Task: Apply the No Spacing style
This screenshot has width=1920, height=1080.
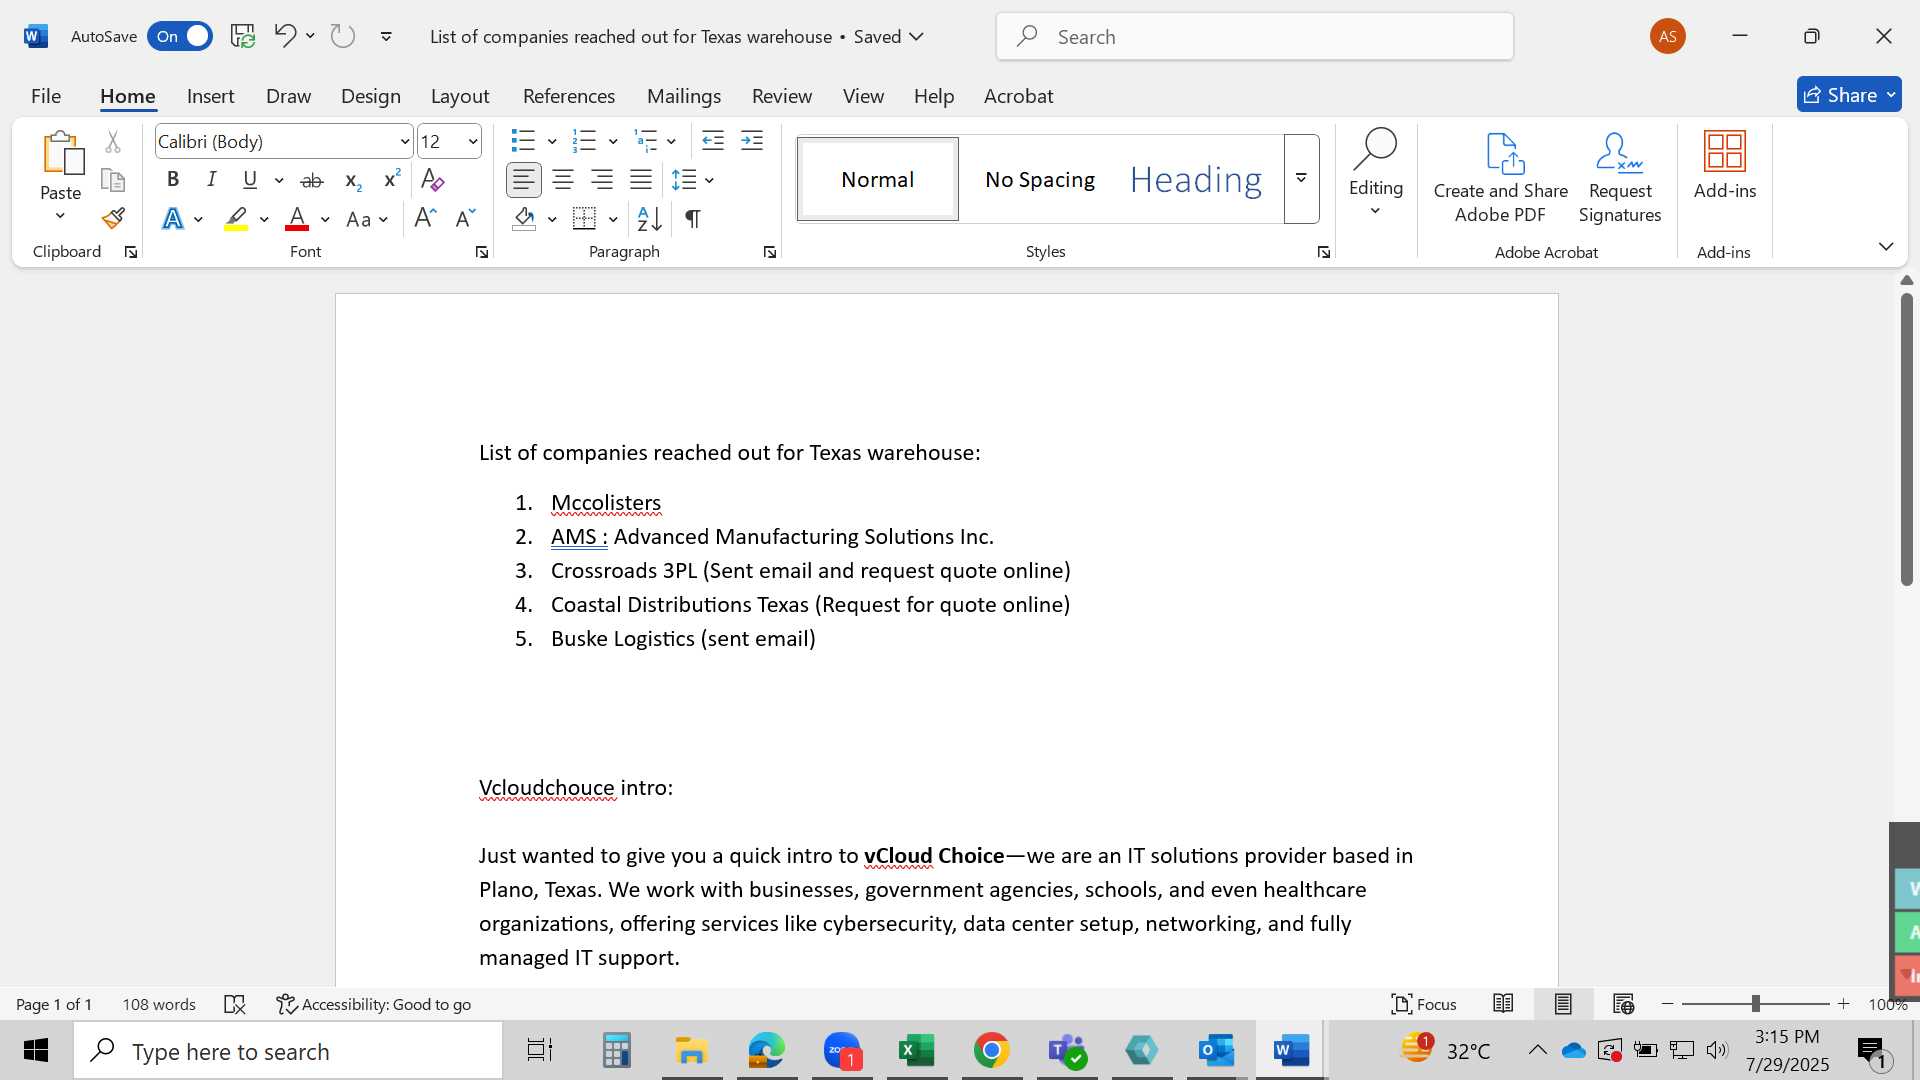Action: pos(1039,179)
